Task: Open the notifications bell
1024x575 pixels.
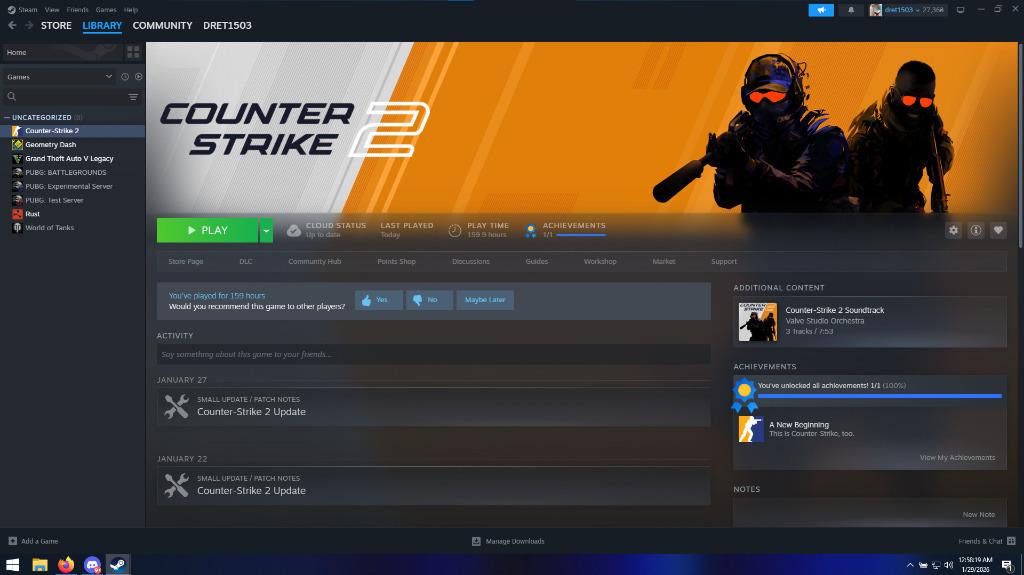Action: pos(851,10)
